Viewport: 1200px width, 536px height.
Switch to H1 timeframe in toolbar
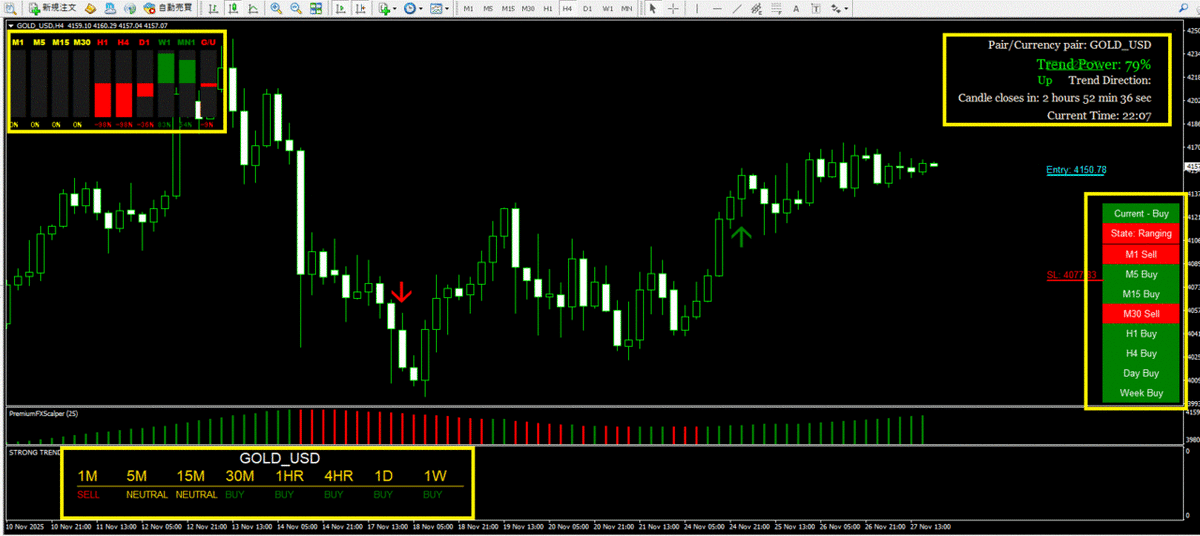[548, 8]
